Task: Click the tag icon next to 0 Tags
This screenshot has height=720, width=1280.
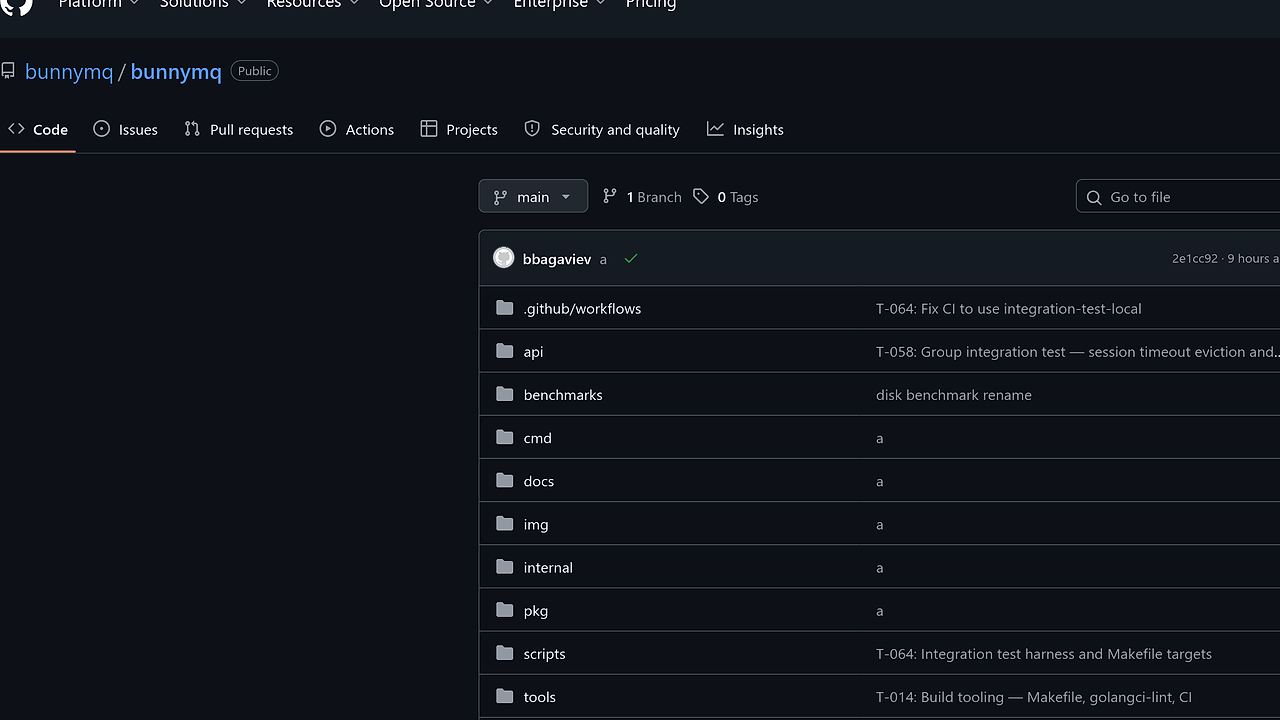Action: 701,197
